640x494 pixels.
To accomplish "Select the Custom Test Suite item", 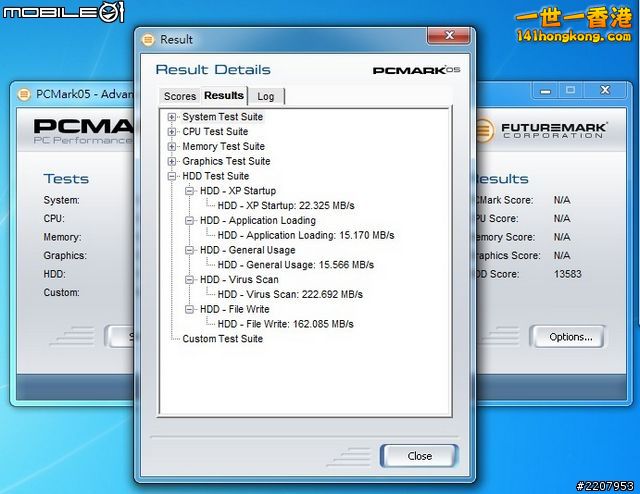I will point(222,339).
